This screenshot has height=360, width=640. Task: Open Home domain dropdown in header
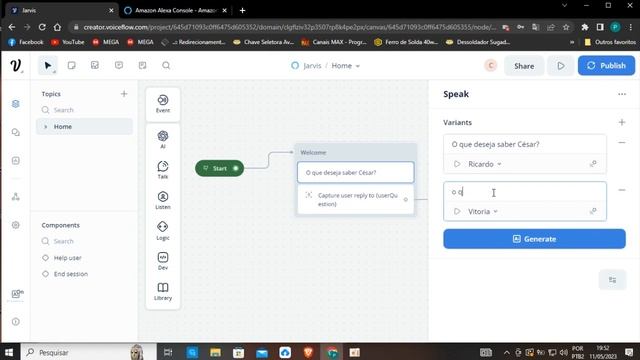[x=346, y=66]
